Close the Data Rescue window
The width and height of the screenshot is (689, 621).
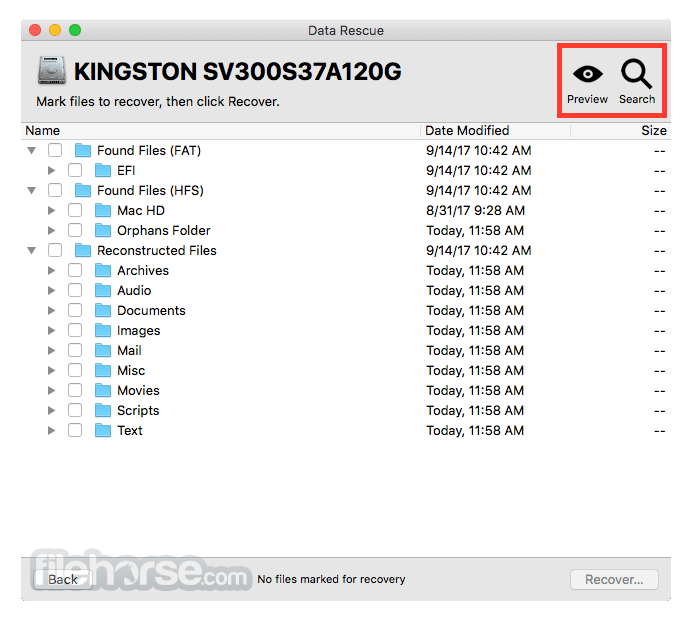tap(35, 30)
